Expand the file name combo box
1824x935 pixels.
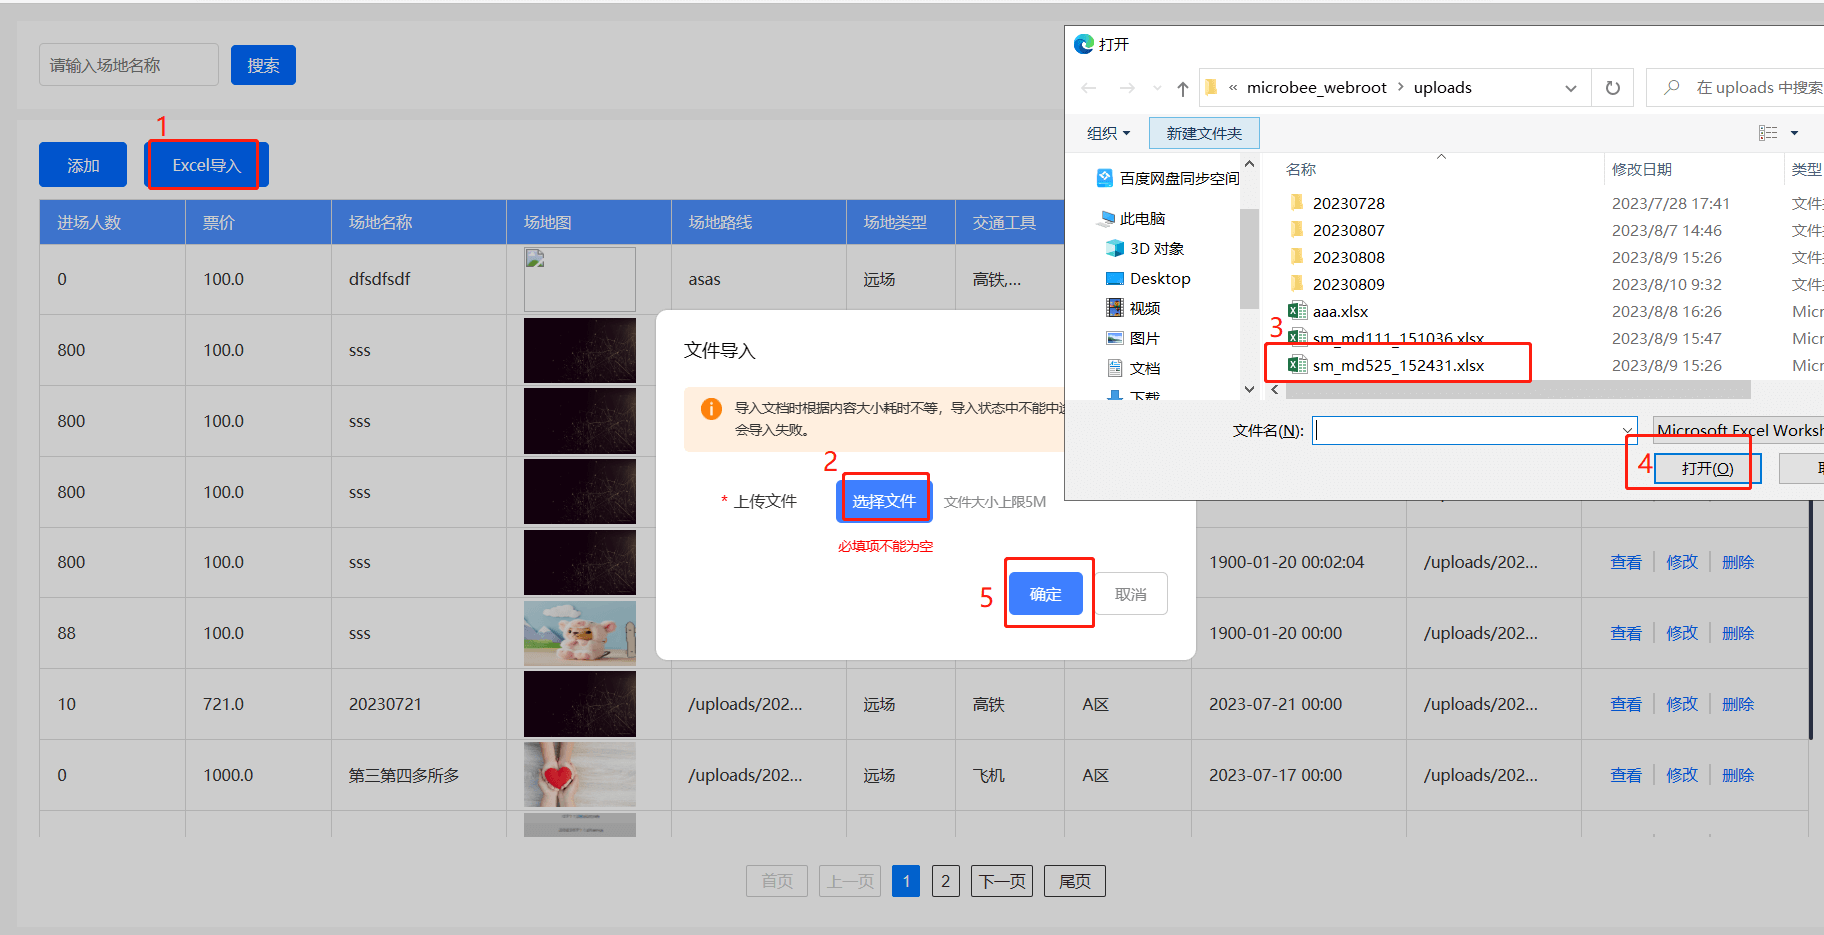point(1626,431)
